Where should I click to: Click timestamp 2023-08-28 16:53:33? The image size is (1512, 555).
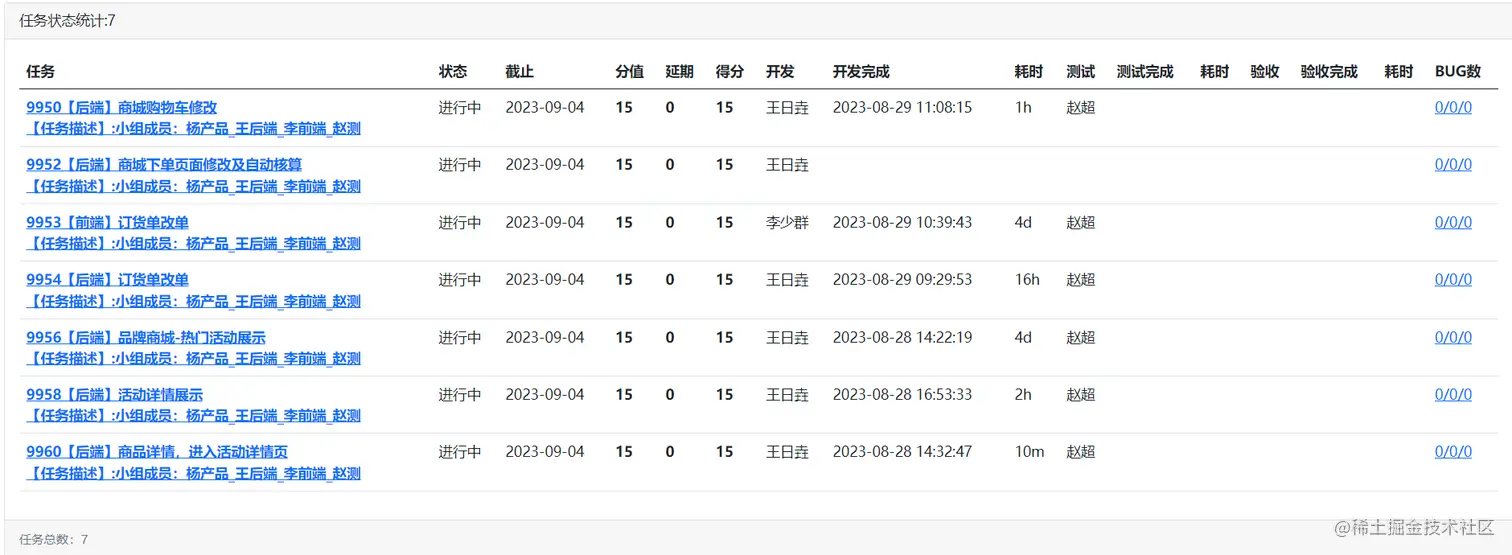coord(902,394)
